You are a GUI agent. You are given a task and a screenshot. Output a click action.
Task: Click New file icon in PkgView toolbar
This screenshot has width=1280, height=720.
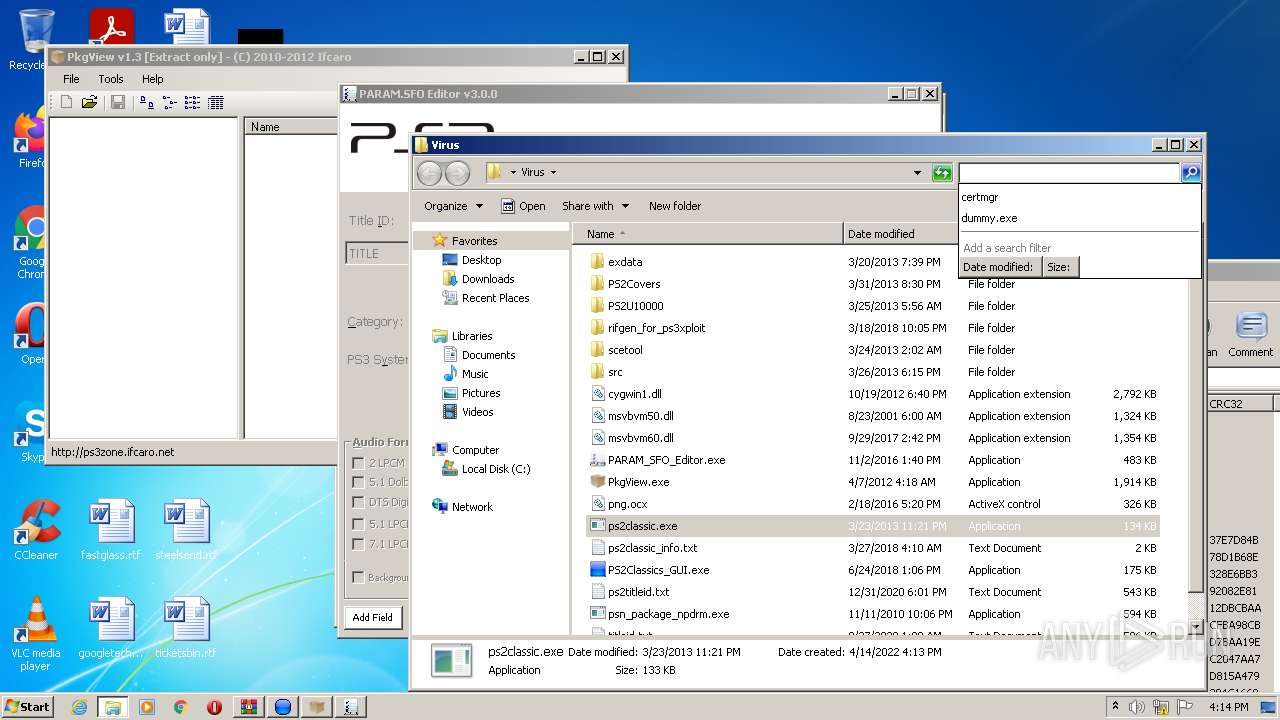tap(67, 102)
